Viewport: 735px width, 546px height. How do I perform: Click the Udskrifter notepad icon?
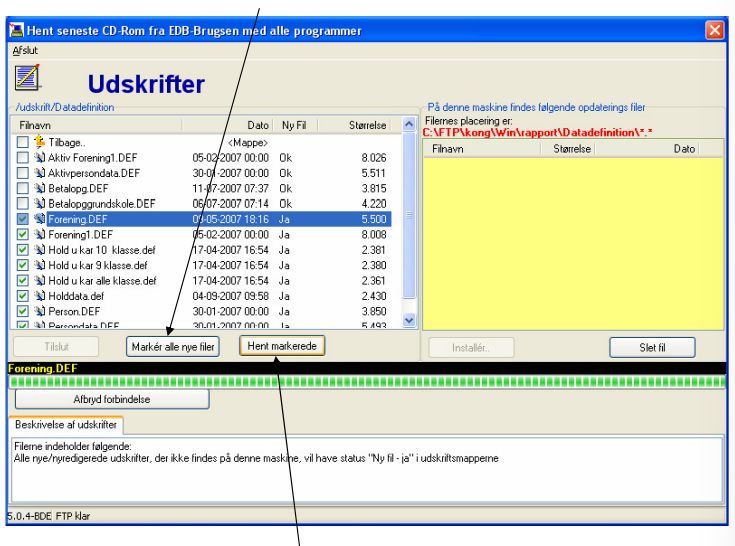pyautogui.click(x=27, y=77)
